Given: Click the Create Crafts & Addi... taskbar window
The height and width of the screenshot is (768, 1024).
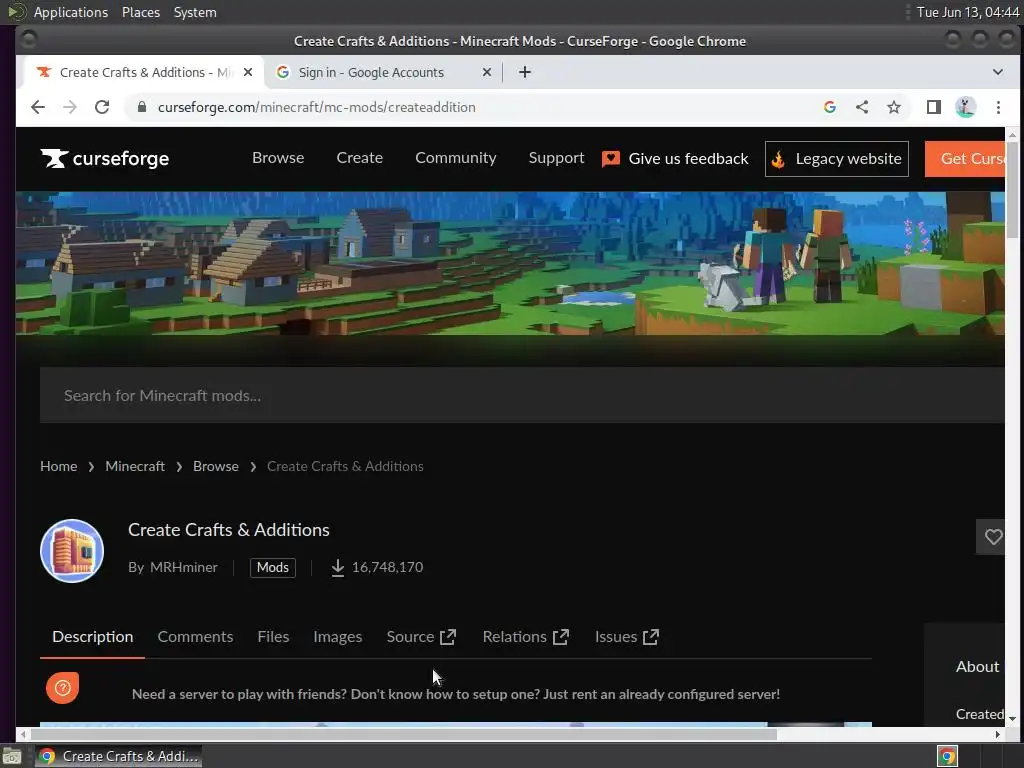Looking at the screenshot, I should click(x=118, y=756).
